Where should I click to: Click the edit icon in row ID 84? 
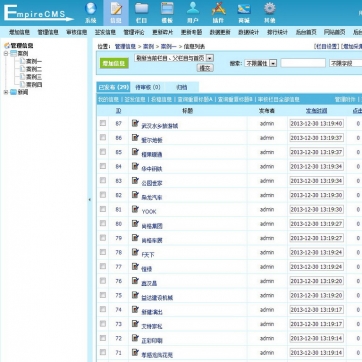click(135, 166)
